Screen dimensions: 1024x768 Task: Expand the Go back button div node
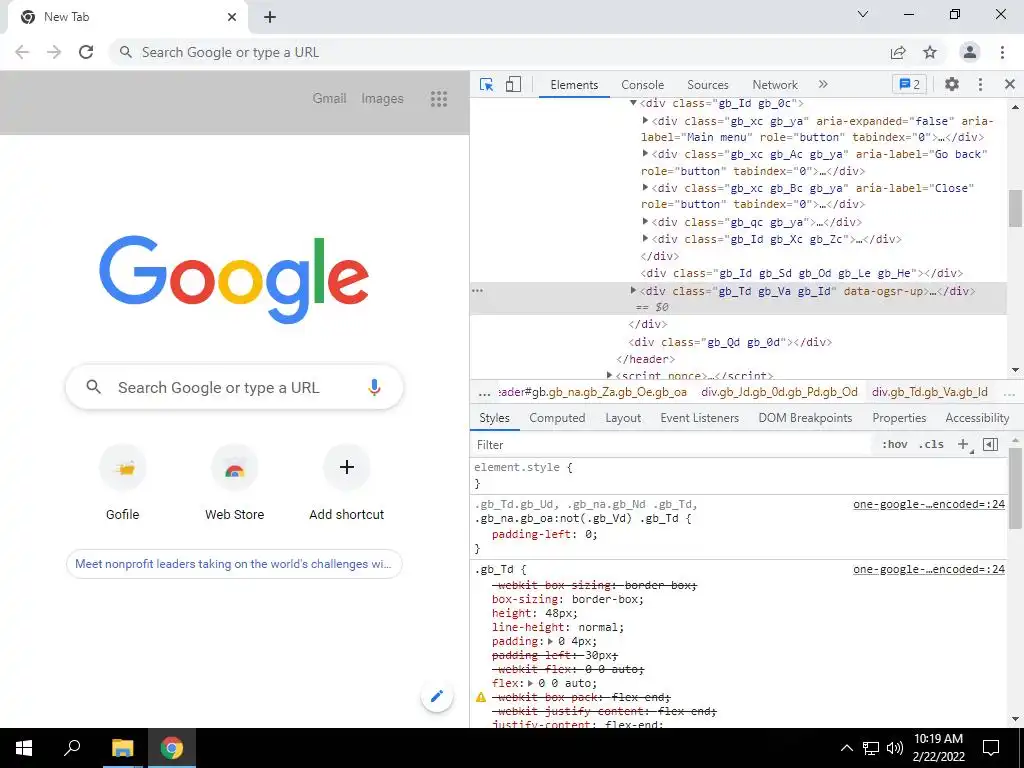[x=645, y=153]
